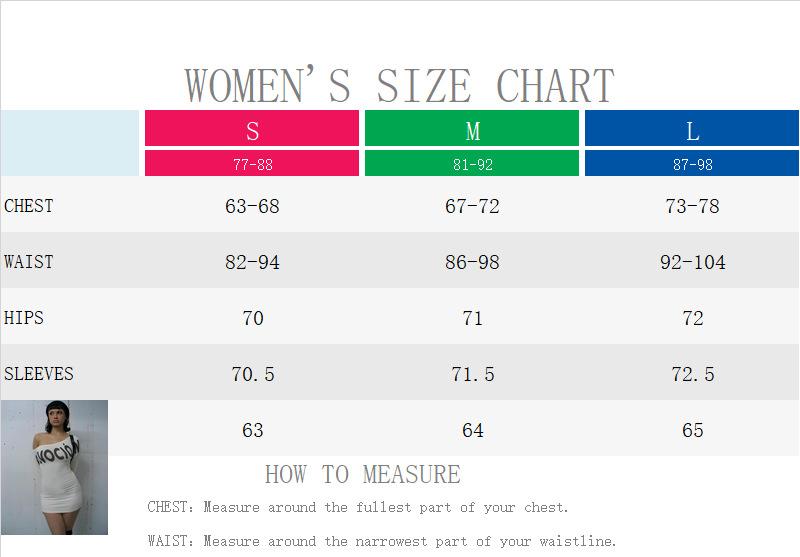This screenshot has height=557, width=800.
Task: Click the light blue empty header cell
Action: pos(69,143)
